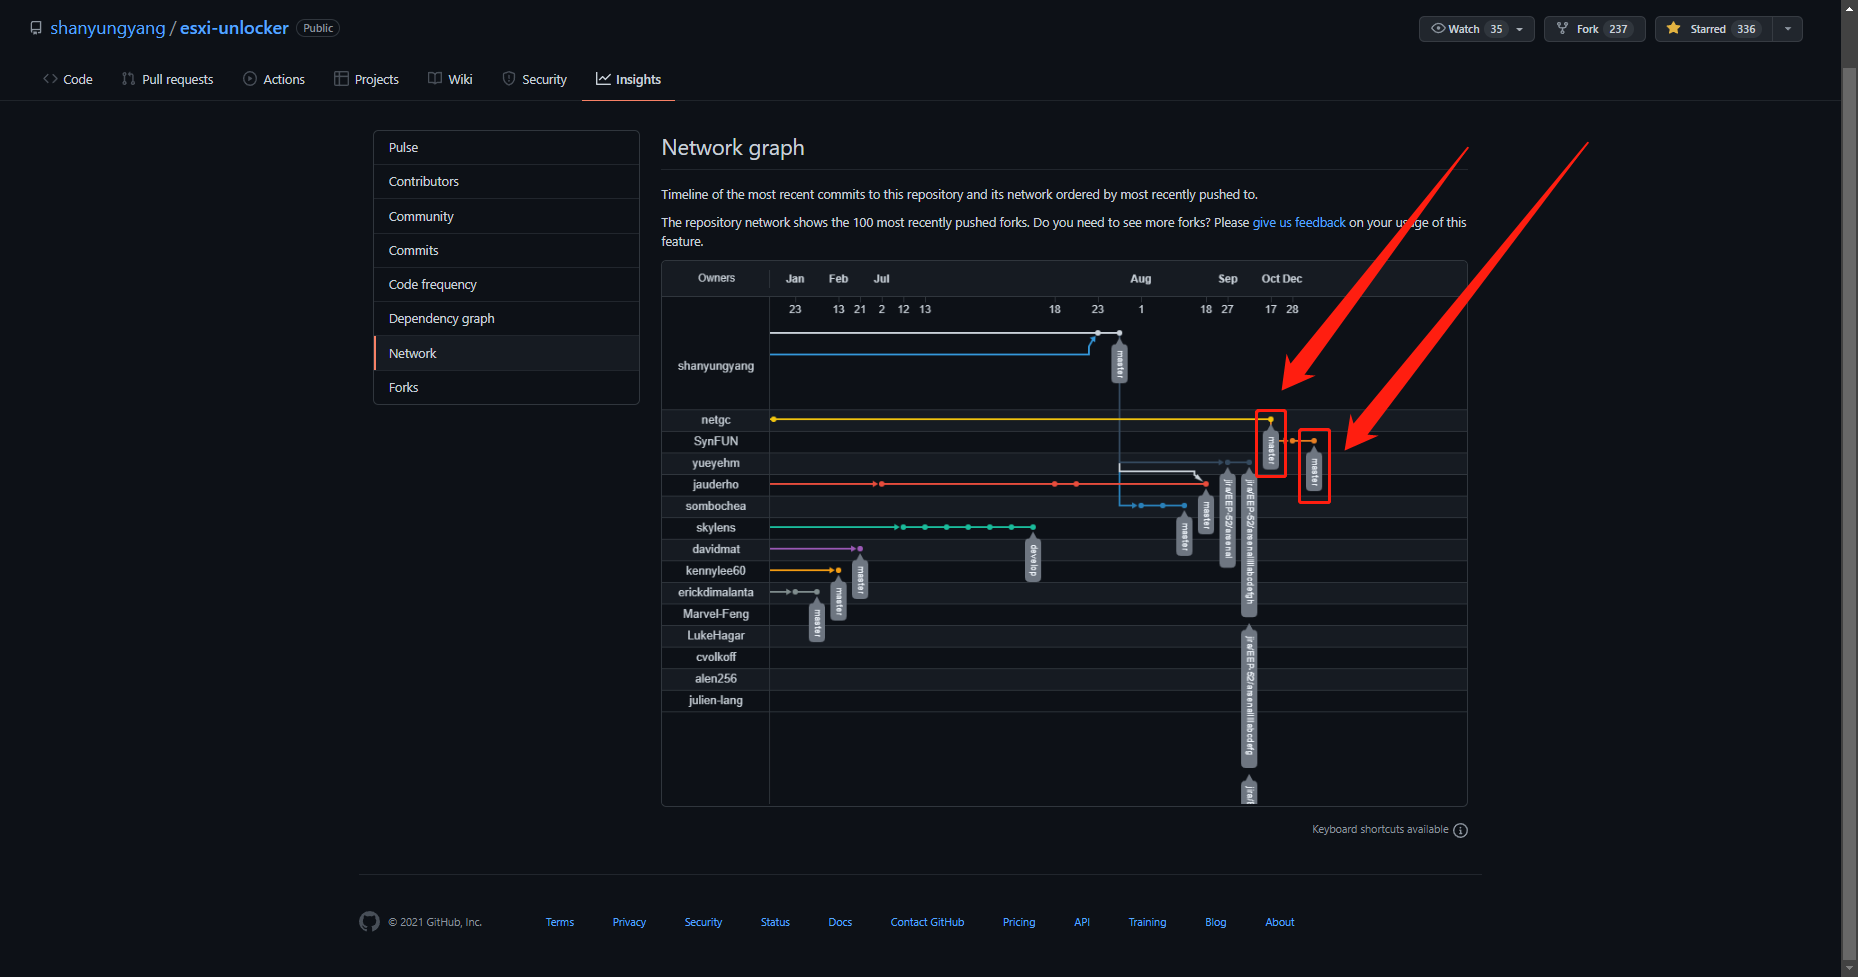
Task: Open Code frequency in sidebar
Action: tap(506, 284)
